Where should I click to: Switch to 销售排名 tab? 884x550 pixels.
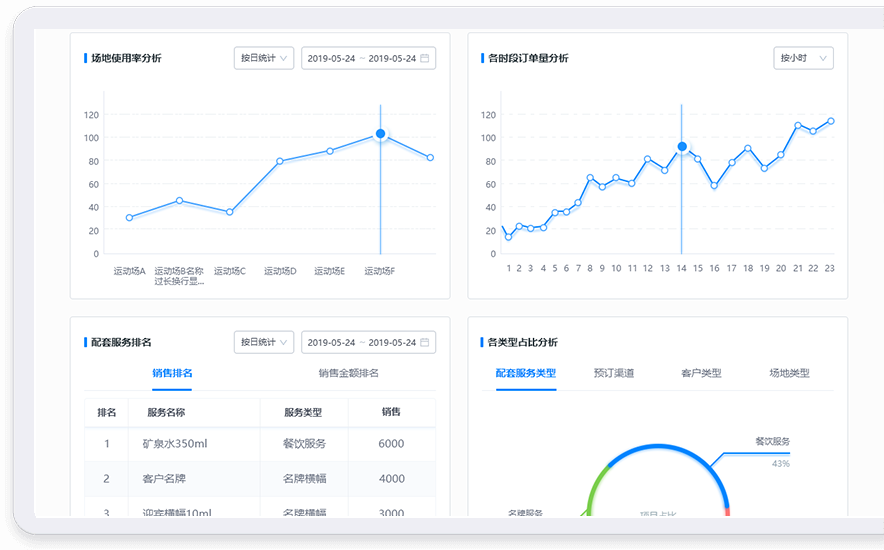[x=172, y=373]
